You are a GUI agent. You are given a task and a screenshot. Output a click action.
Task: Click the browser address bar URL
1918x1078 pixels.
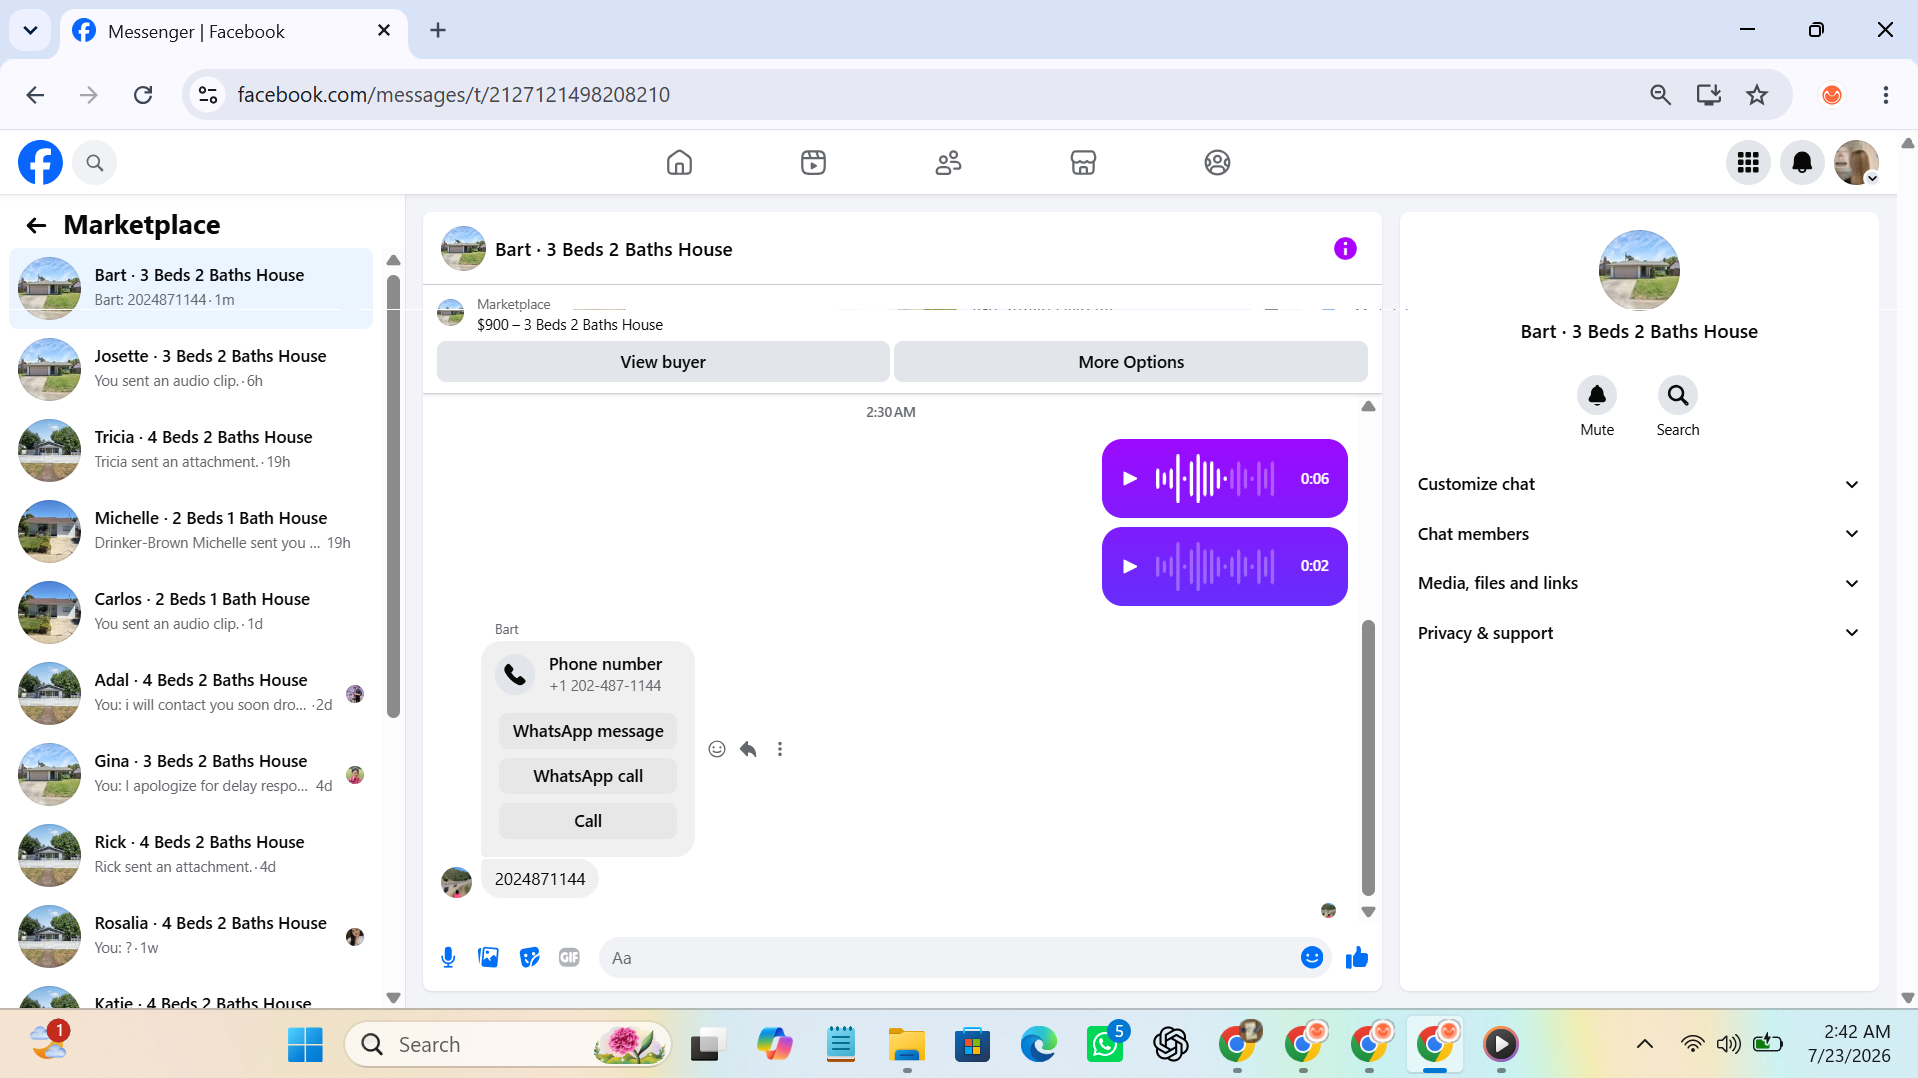453,95
